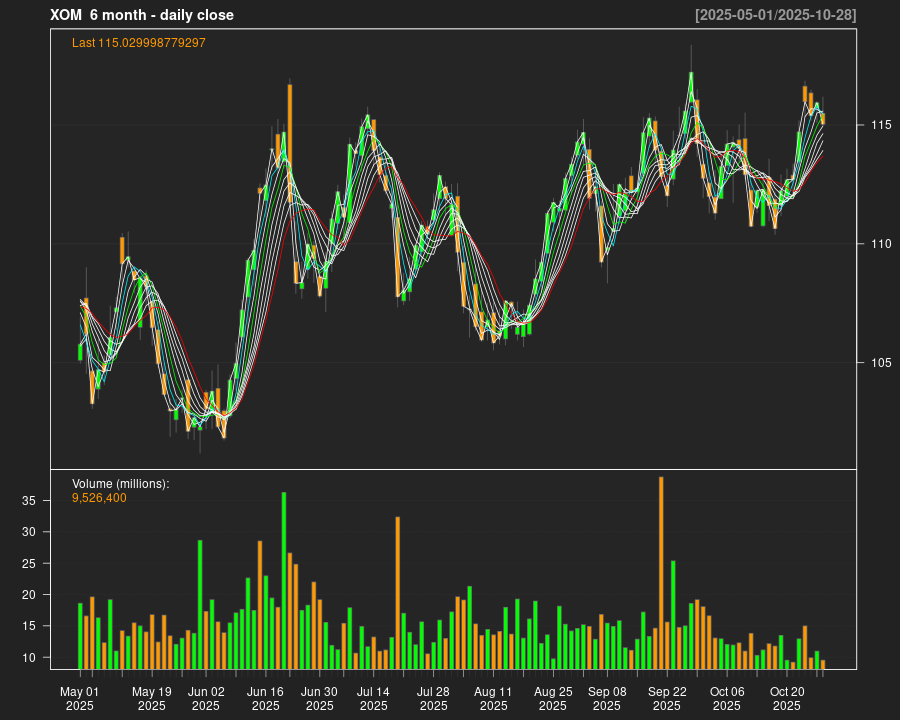This screenshot has width=900, height=720.
Task: Select the Aug 11 2025 date label
Action: click(493, 698)
